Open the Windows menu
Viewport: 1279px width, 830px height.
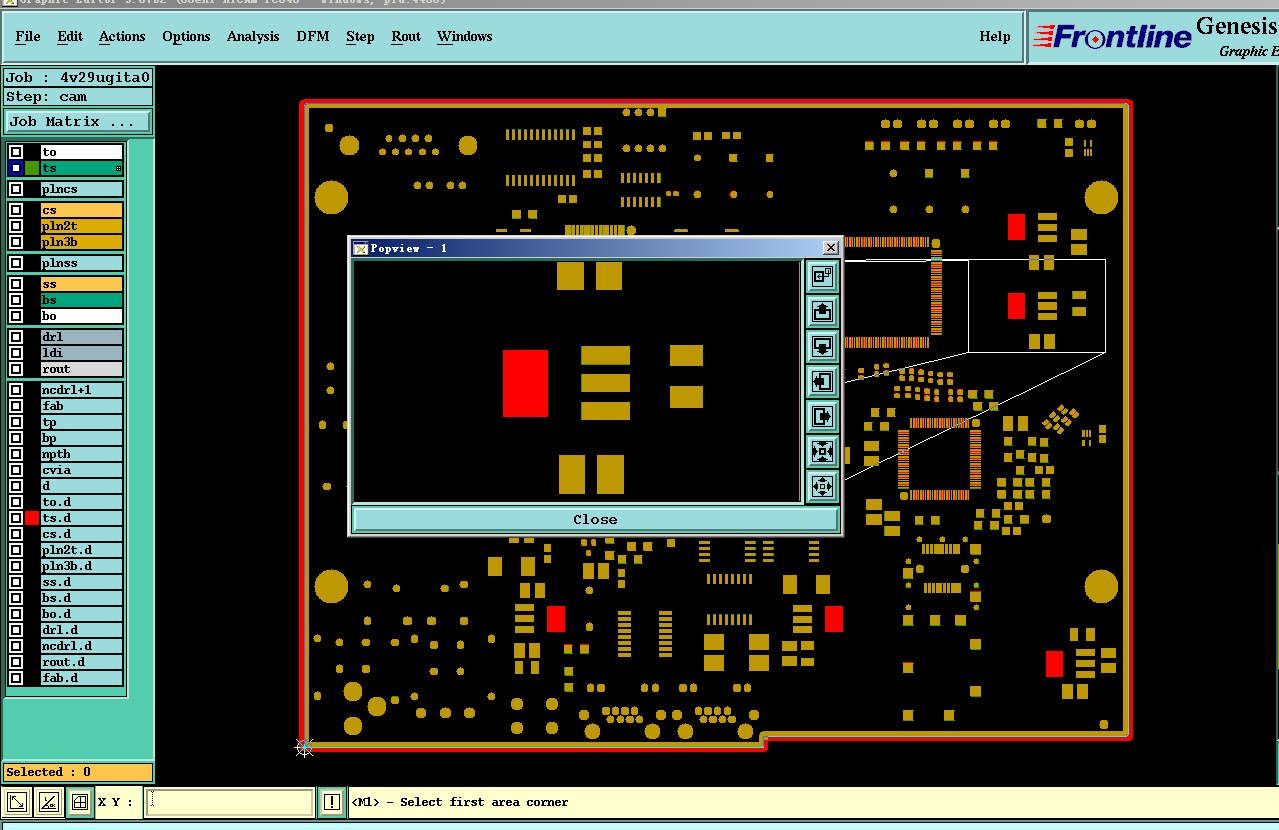tap(465, 36)
